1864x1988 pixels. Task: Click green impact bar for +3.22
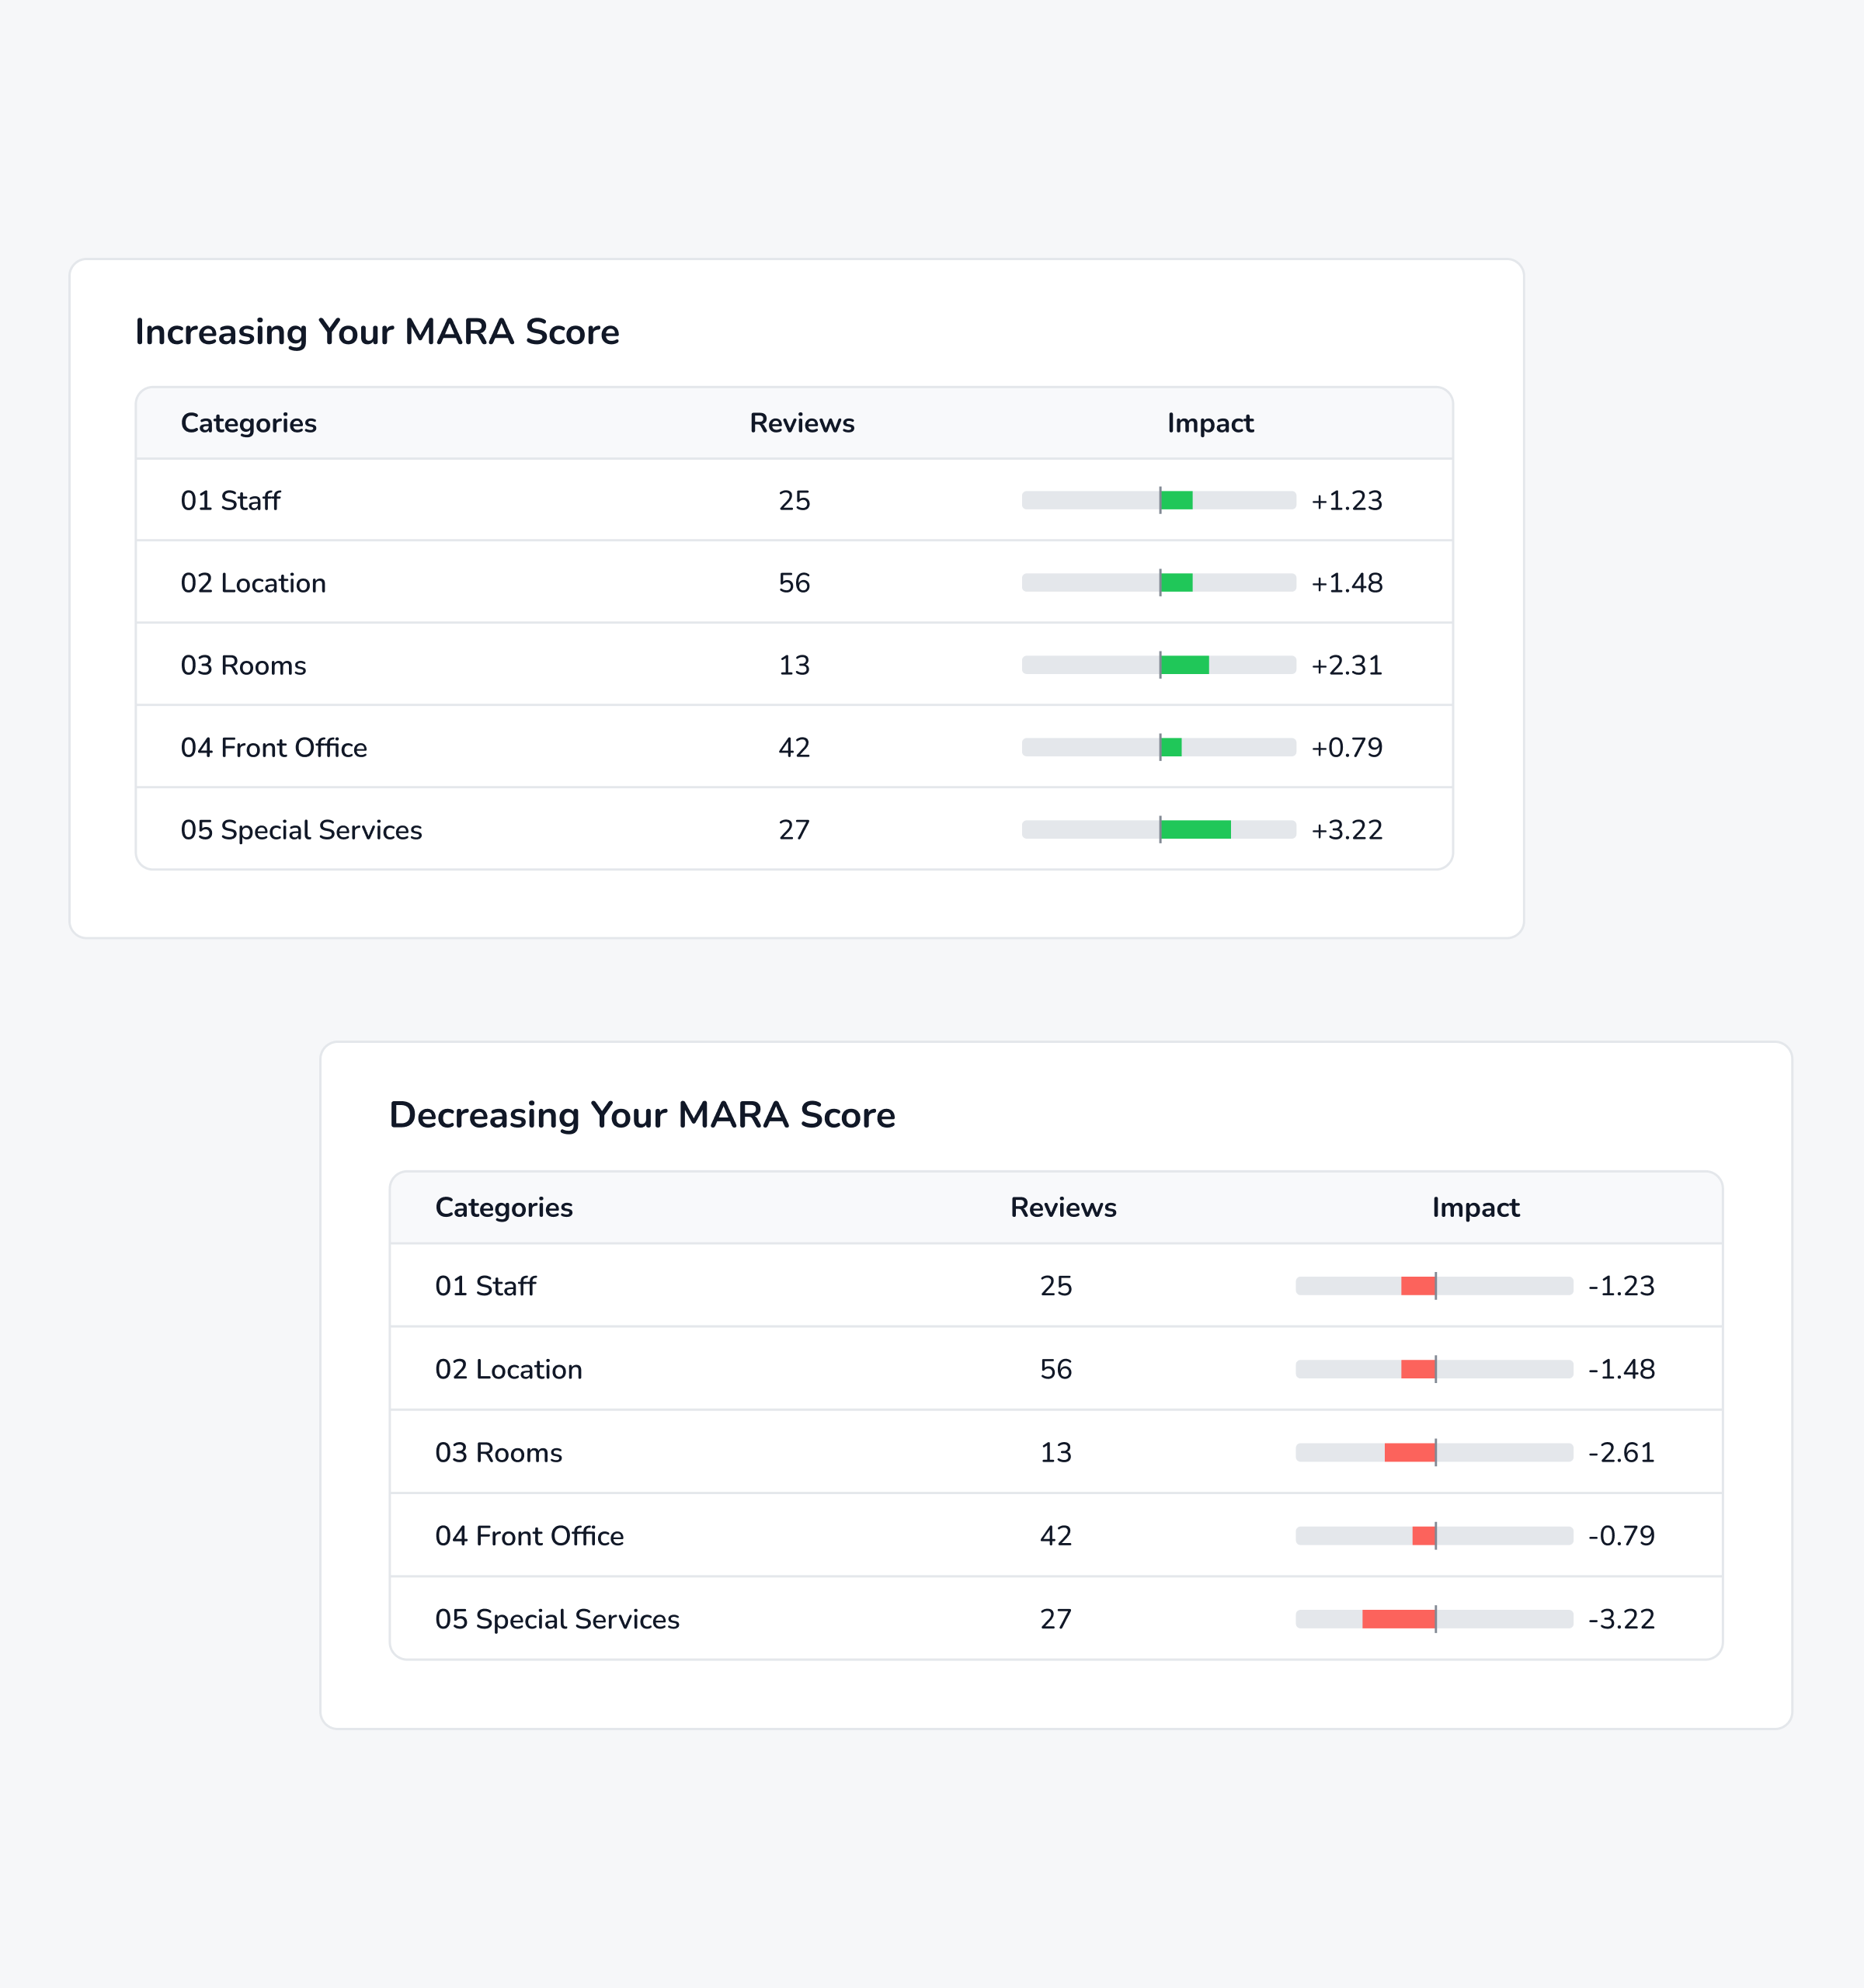[1196, 830]
